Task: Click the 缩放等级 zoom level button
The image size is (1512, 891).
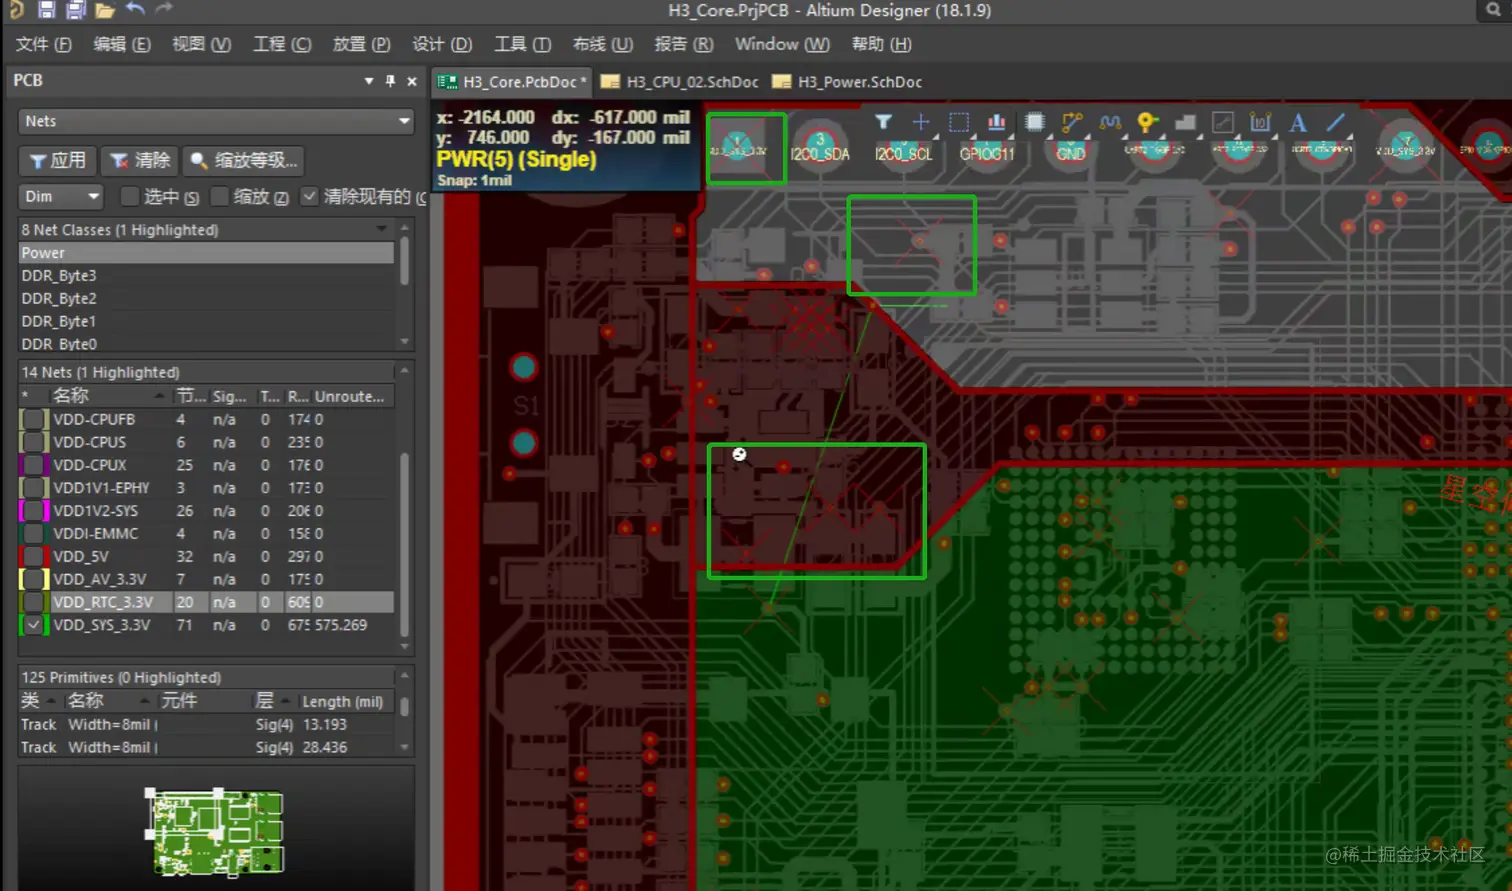Action: tap(243, 160)
